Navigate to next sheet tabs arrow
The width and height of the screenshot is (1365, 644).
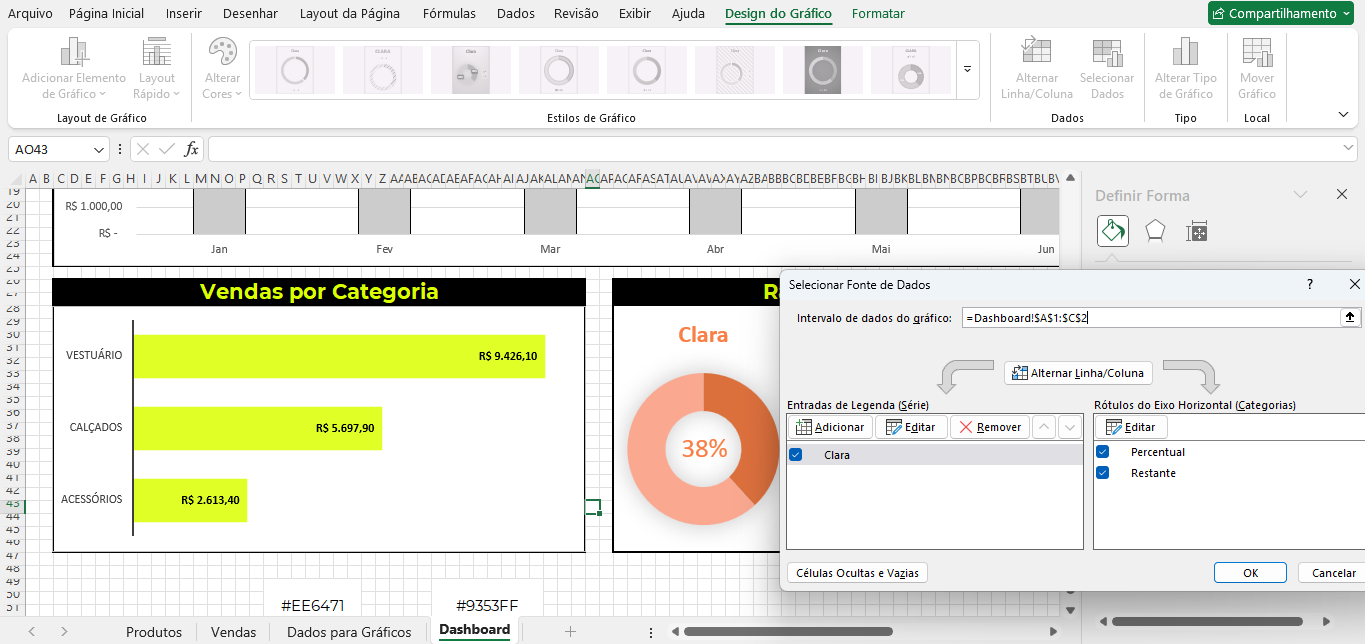click(x=64, y=631)
